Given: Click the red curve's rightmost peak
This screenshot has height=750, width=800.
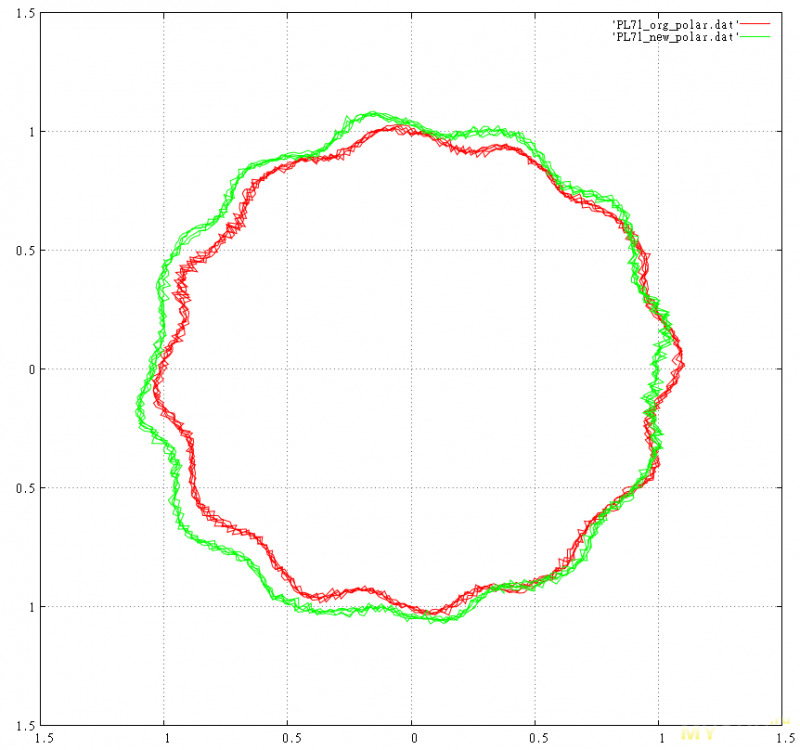Looking at the screenshot, I should pyautogui.click(x=683, y=364).
